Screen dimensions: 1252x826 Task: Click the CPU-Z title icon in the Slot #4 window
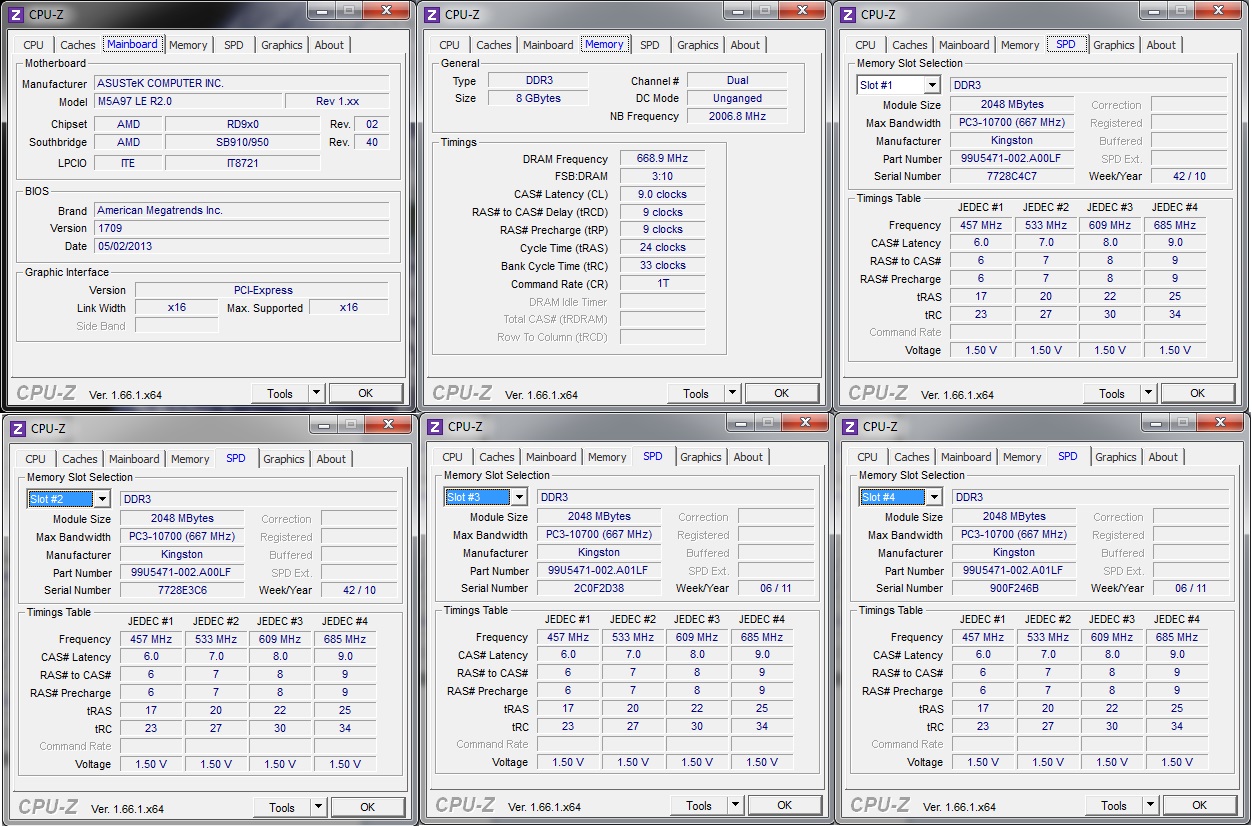tap(850, 426)
